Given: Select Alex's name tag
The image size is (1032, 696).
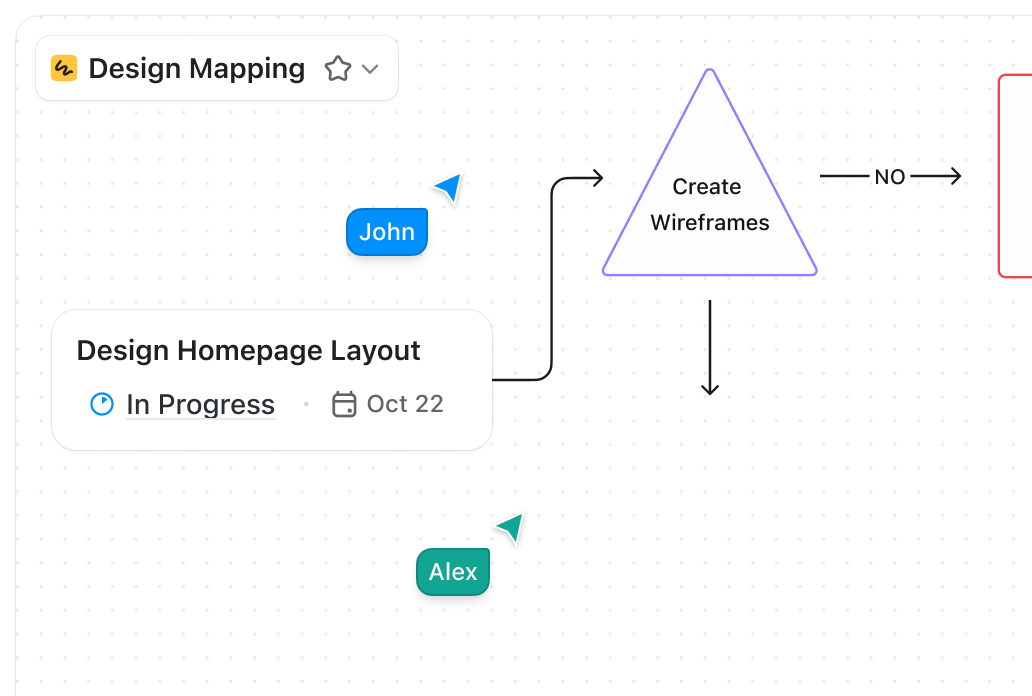Looking at the screenshot, I should coord(452,572).
